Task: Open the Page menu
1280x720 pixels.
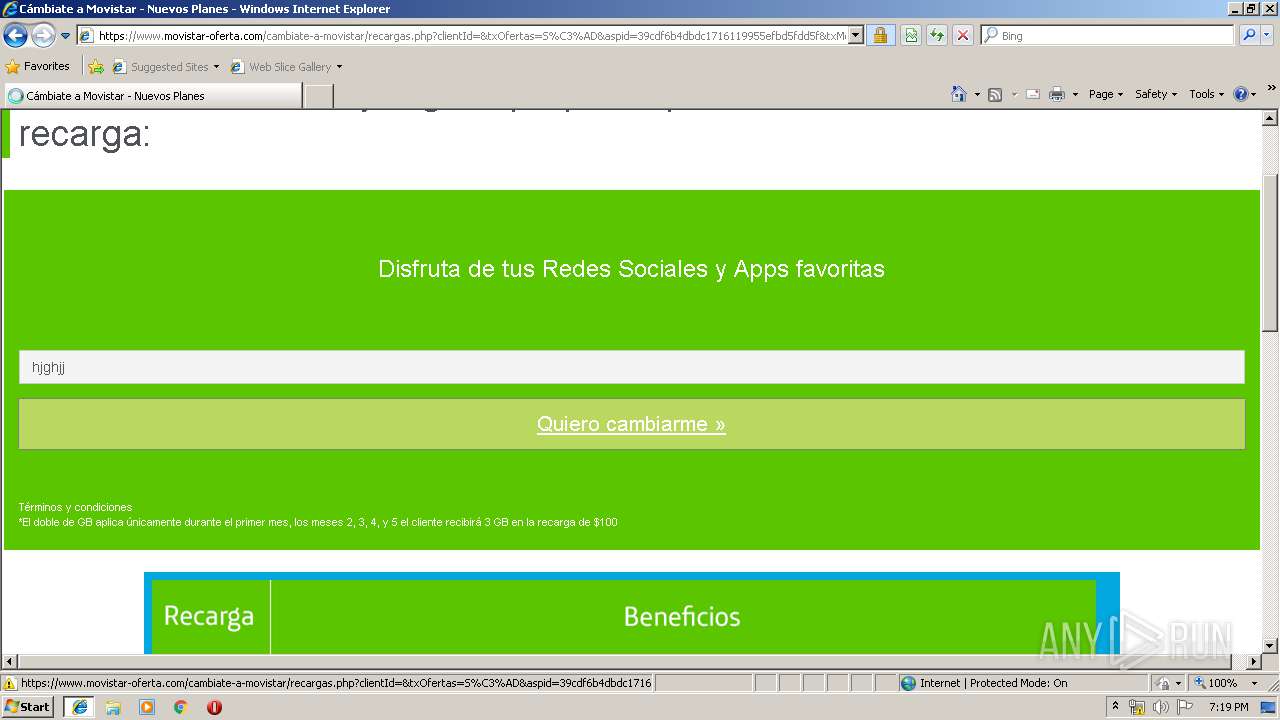Action: point(1105,94)
